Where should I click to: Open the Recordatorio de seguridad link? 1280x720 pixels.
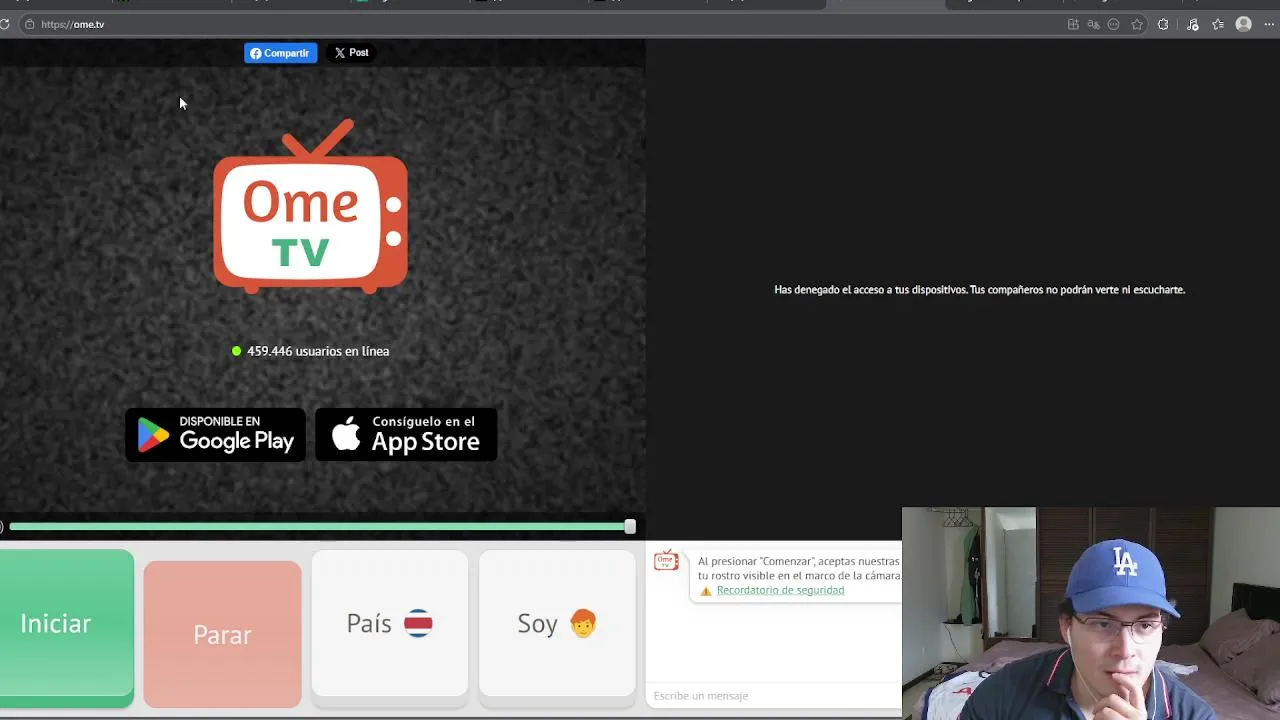point(780,590)
